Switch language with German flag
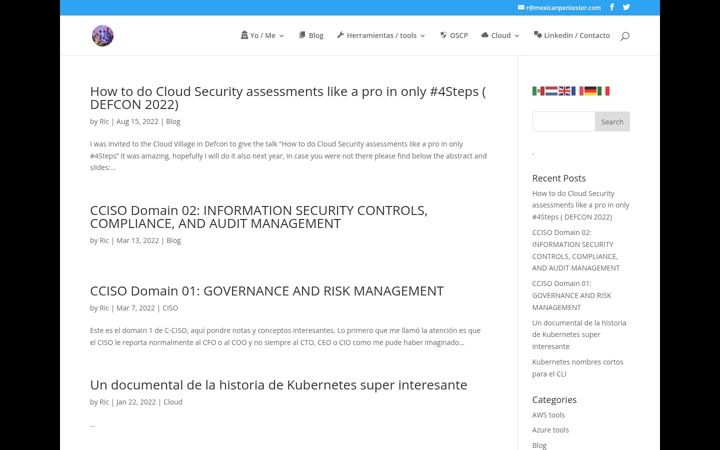This screenshot has height=450, width=720. tap(590, 91)
